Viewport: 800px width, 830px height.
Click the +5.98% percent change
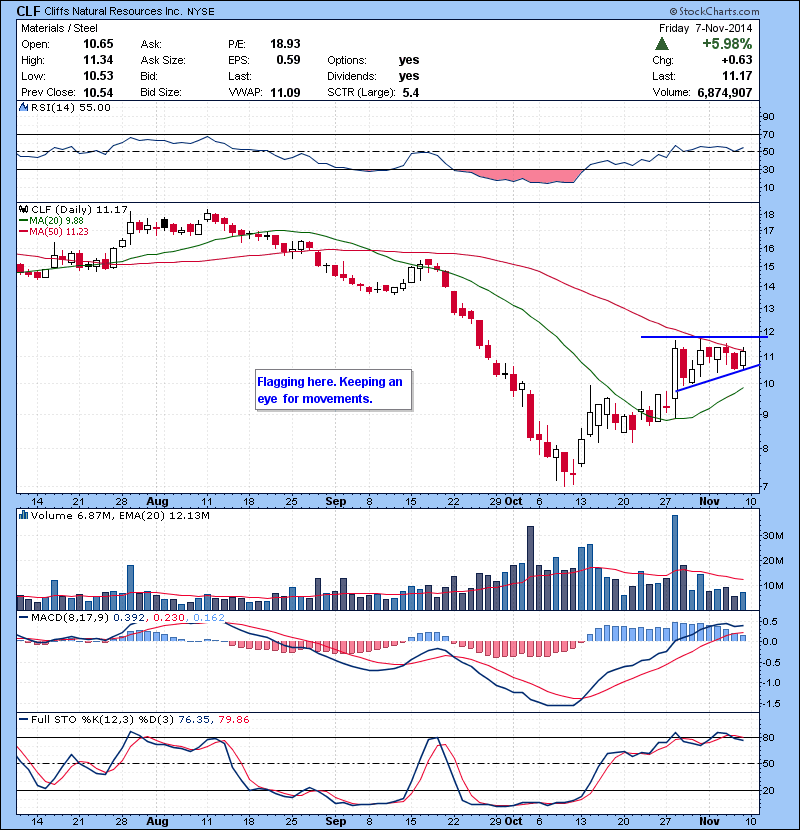click(727, 44)
